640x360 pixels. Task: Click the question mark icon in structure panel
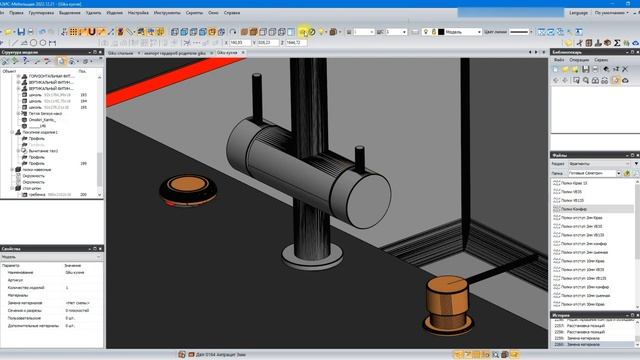[x=26, y=61]
